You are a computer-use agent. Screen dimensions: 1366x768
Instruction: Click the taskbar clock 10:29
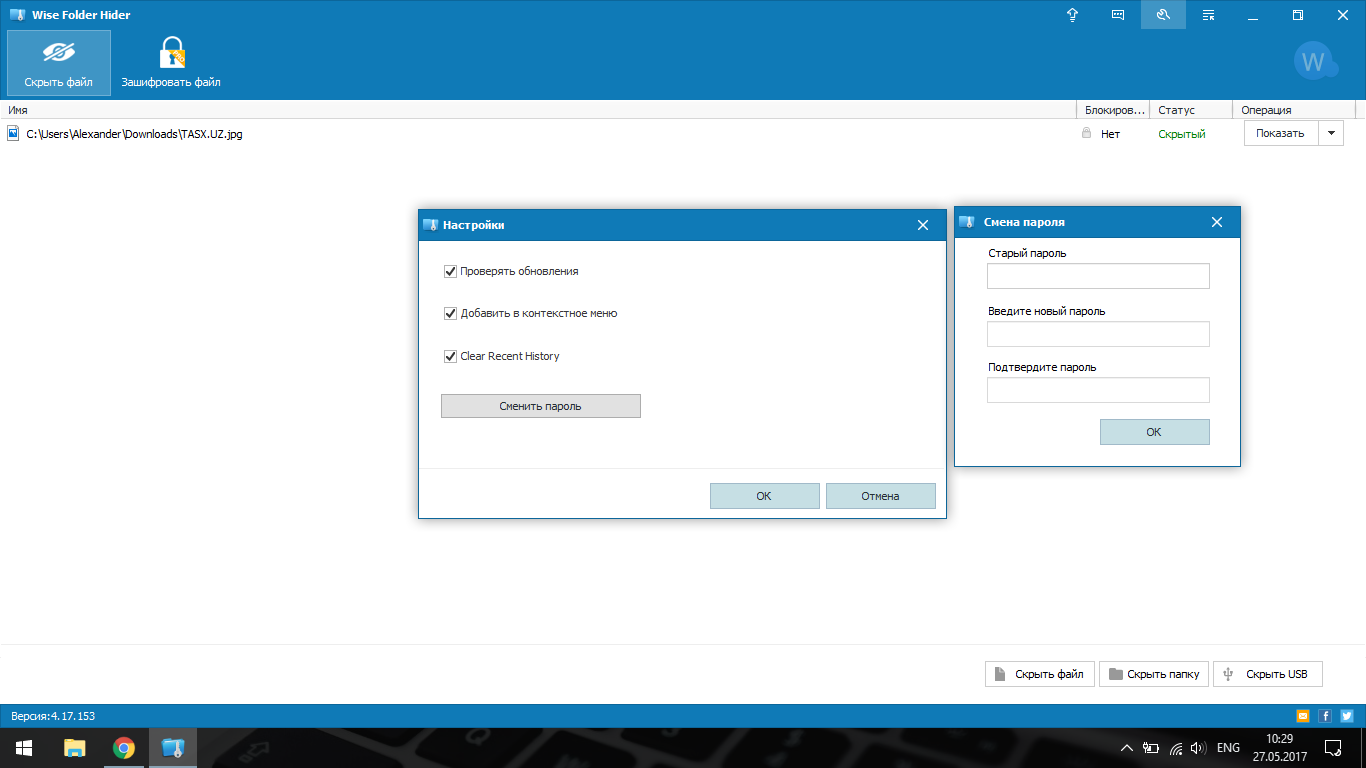[x=1280, y=738]
